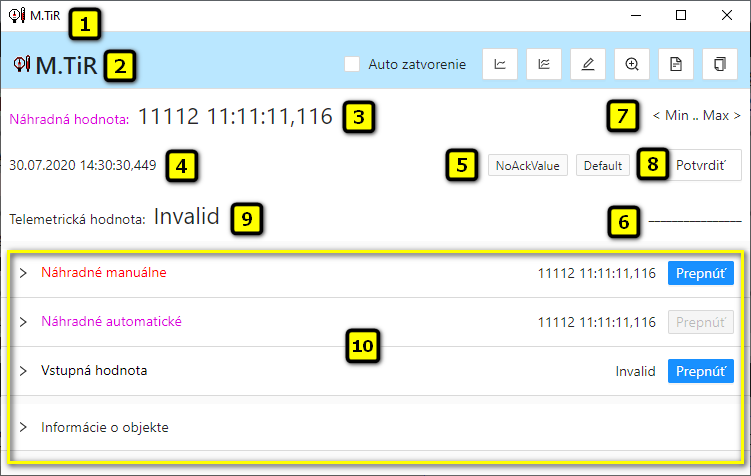Click Prepnúť for Náhradné manuálne
The width and height of the screenshot is (751, 476).
tap(700, 273)
